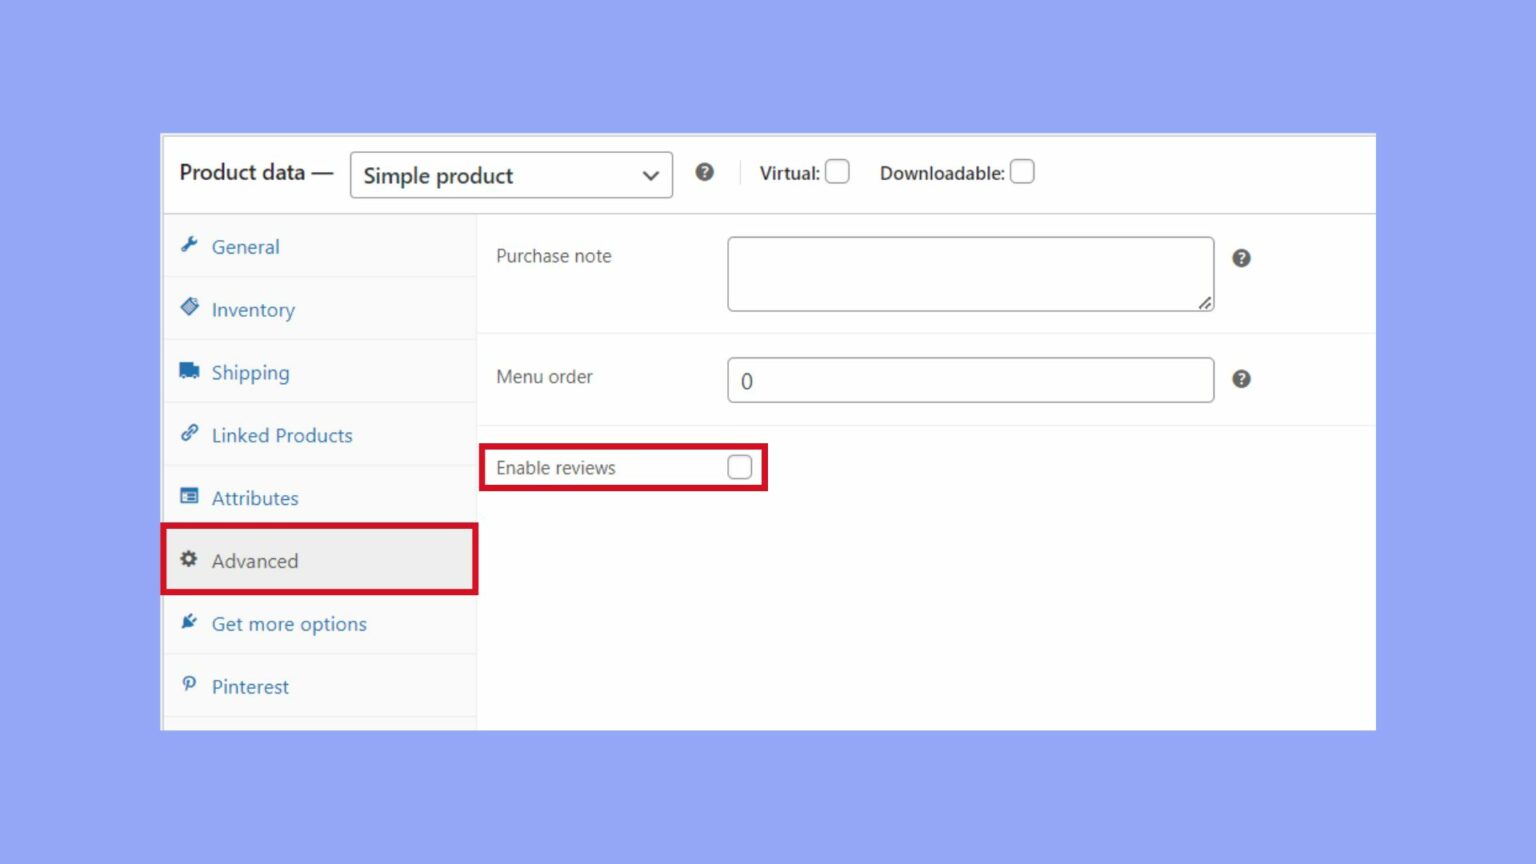The height and width of the screenshot is (864, 1536).
Task: Click the Inventory tag icon
Action: coord(190,307)
